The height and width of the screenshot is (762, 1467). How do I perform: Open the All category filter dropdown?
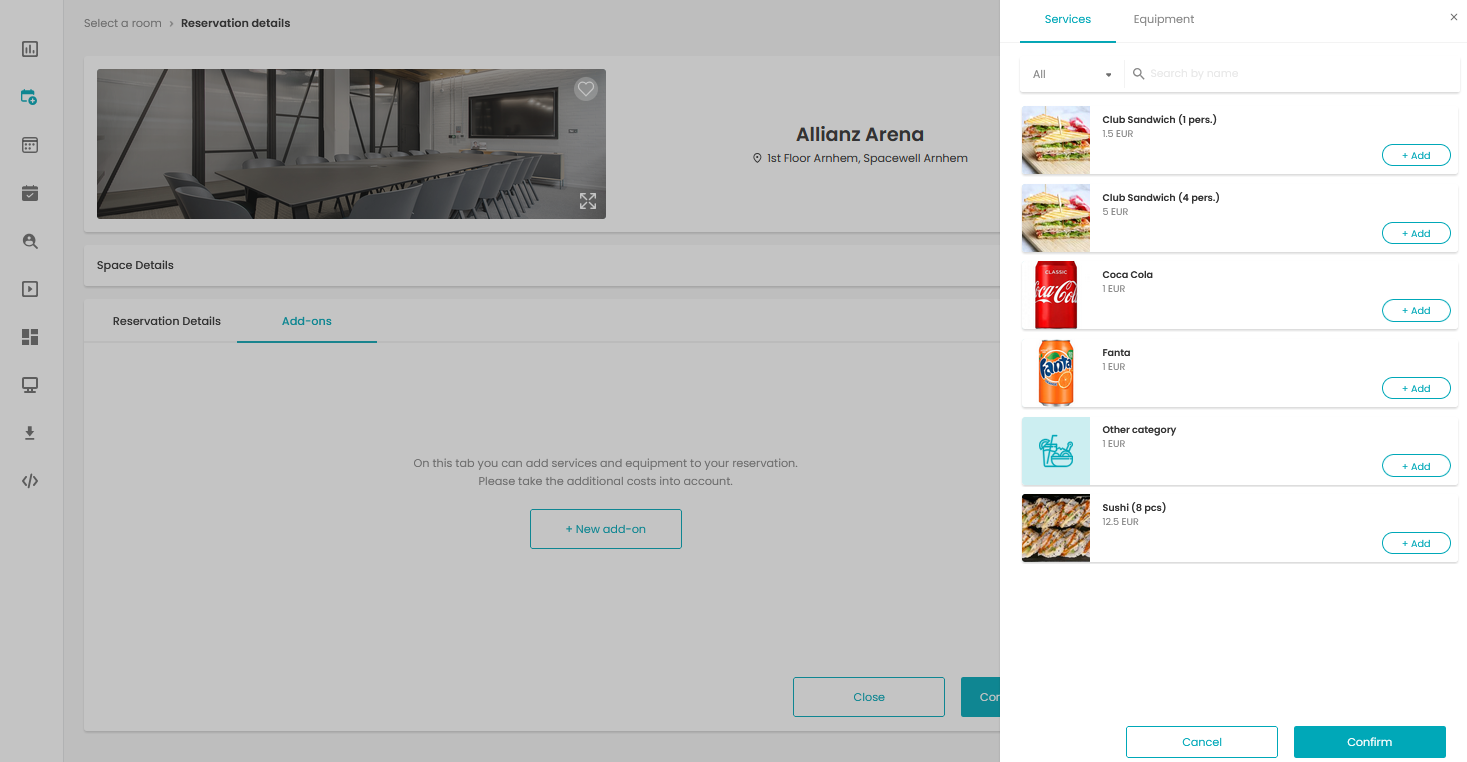(1072, 74)
